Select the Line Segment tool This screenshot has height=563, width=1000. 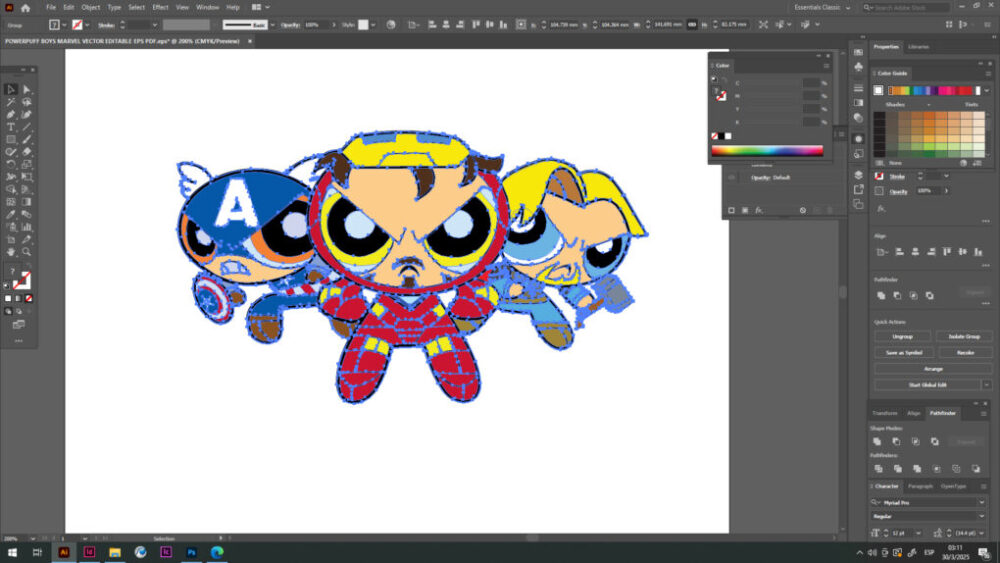(27, 127)
